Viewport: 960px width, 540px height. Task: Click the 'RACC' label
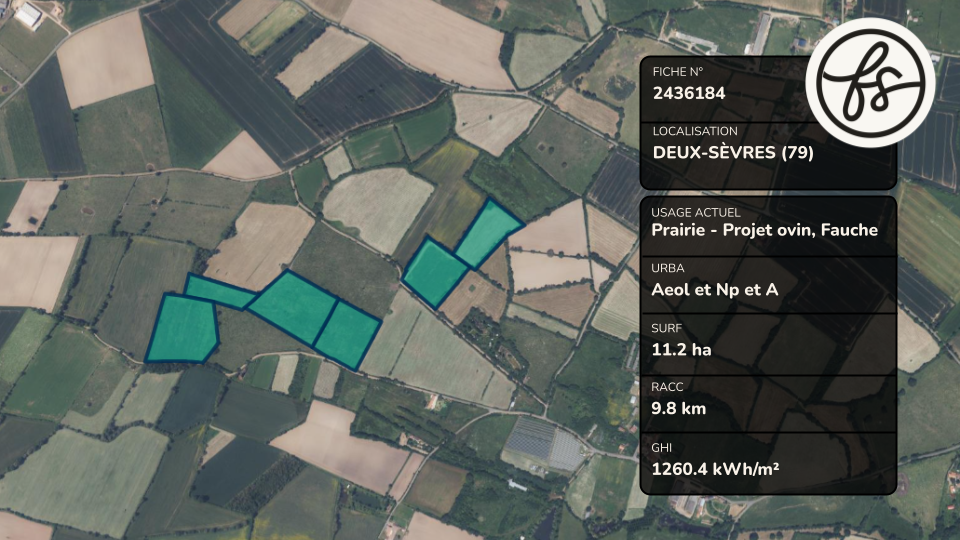tap(667, 387)
